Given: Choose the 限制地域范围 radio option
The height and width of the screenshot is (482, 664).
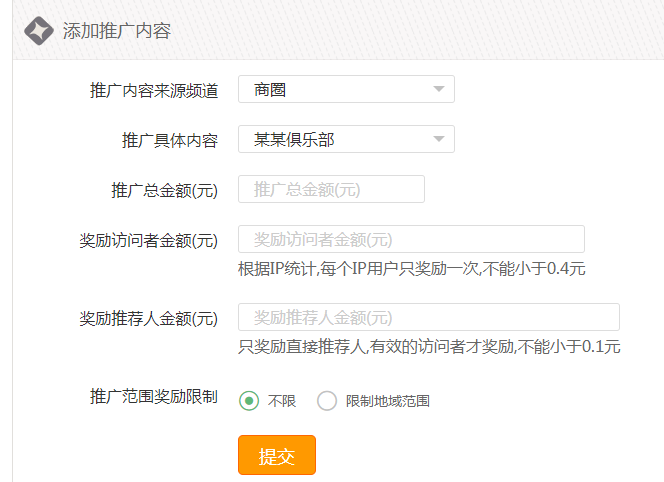Looking at the screenshot, I should coord(327,401).
